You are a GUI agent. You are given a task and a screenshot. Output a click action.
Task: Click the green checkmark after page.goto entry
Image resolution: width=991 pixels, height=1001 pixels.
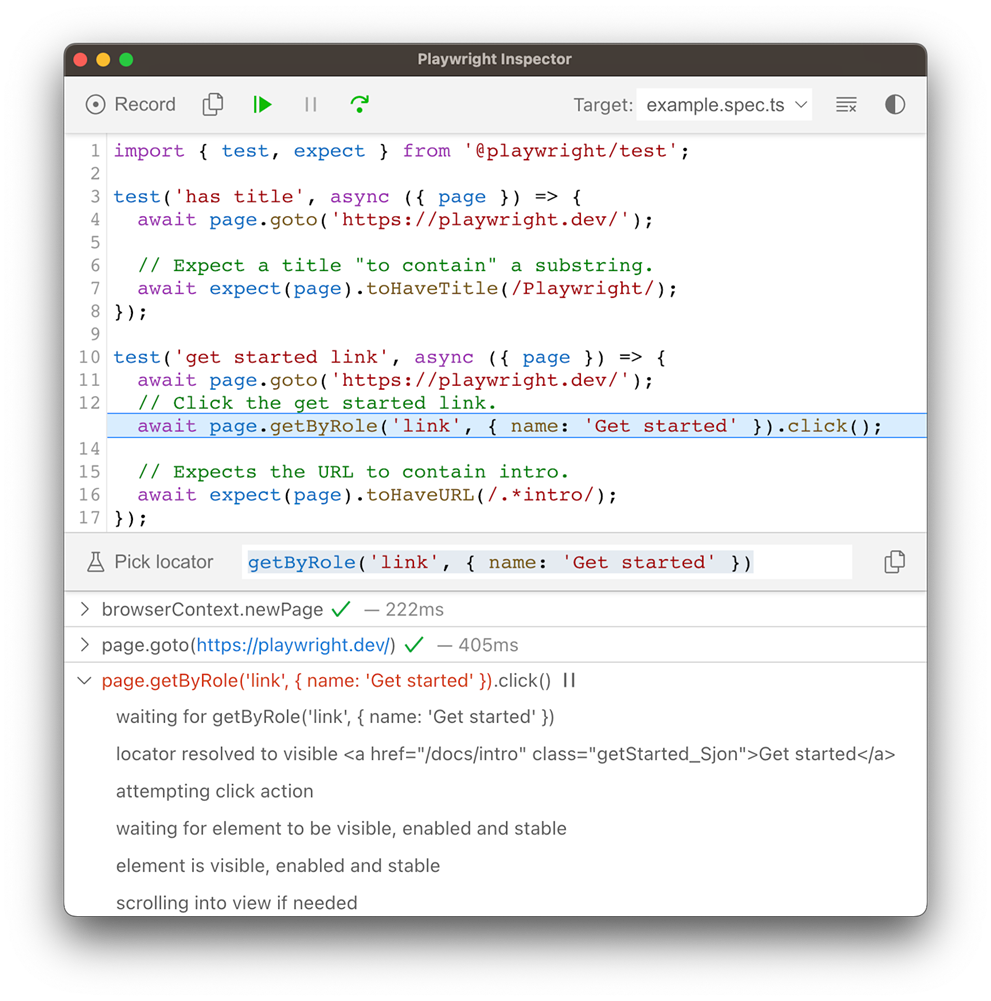[414, 645]
